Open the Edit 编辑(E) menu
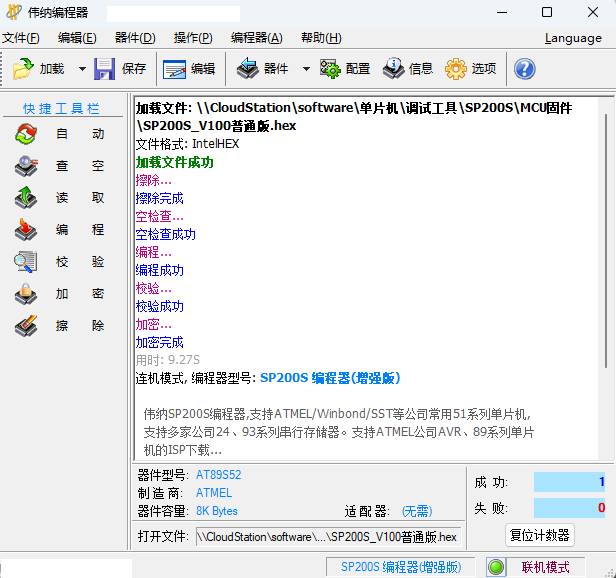Viewport: 616px width, 578px height. (77, 38)
